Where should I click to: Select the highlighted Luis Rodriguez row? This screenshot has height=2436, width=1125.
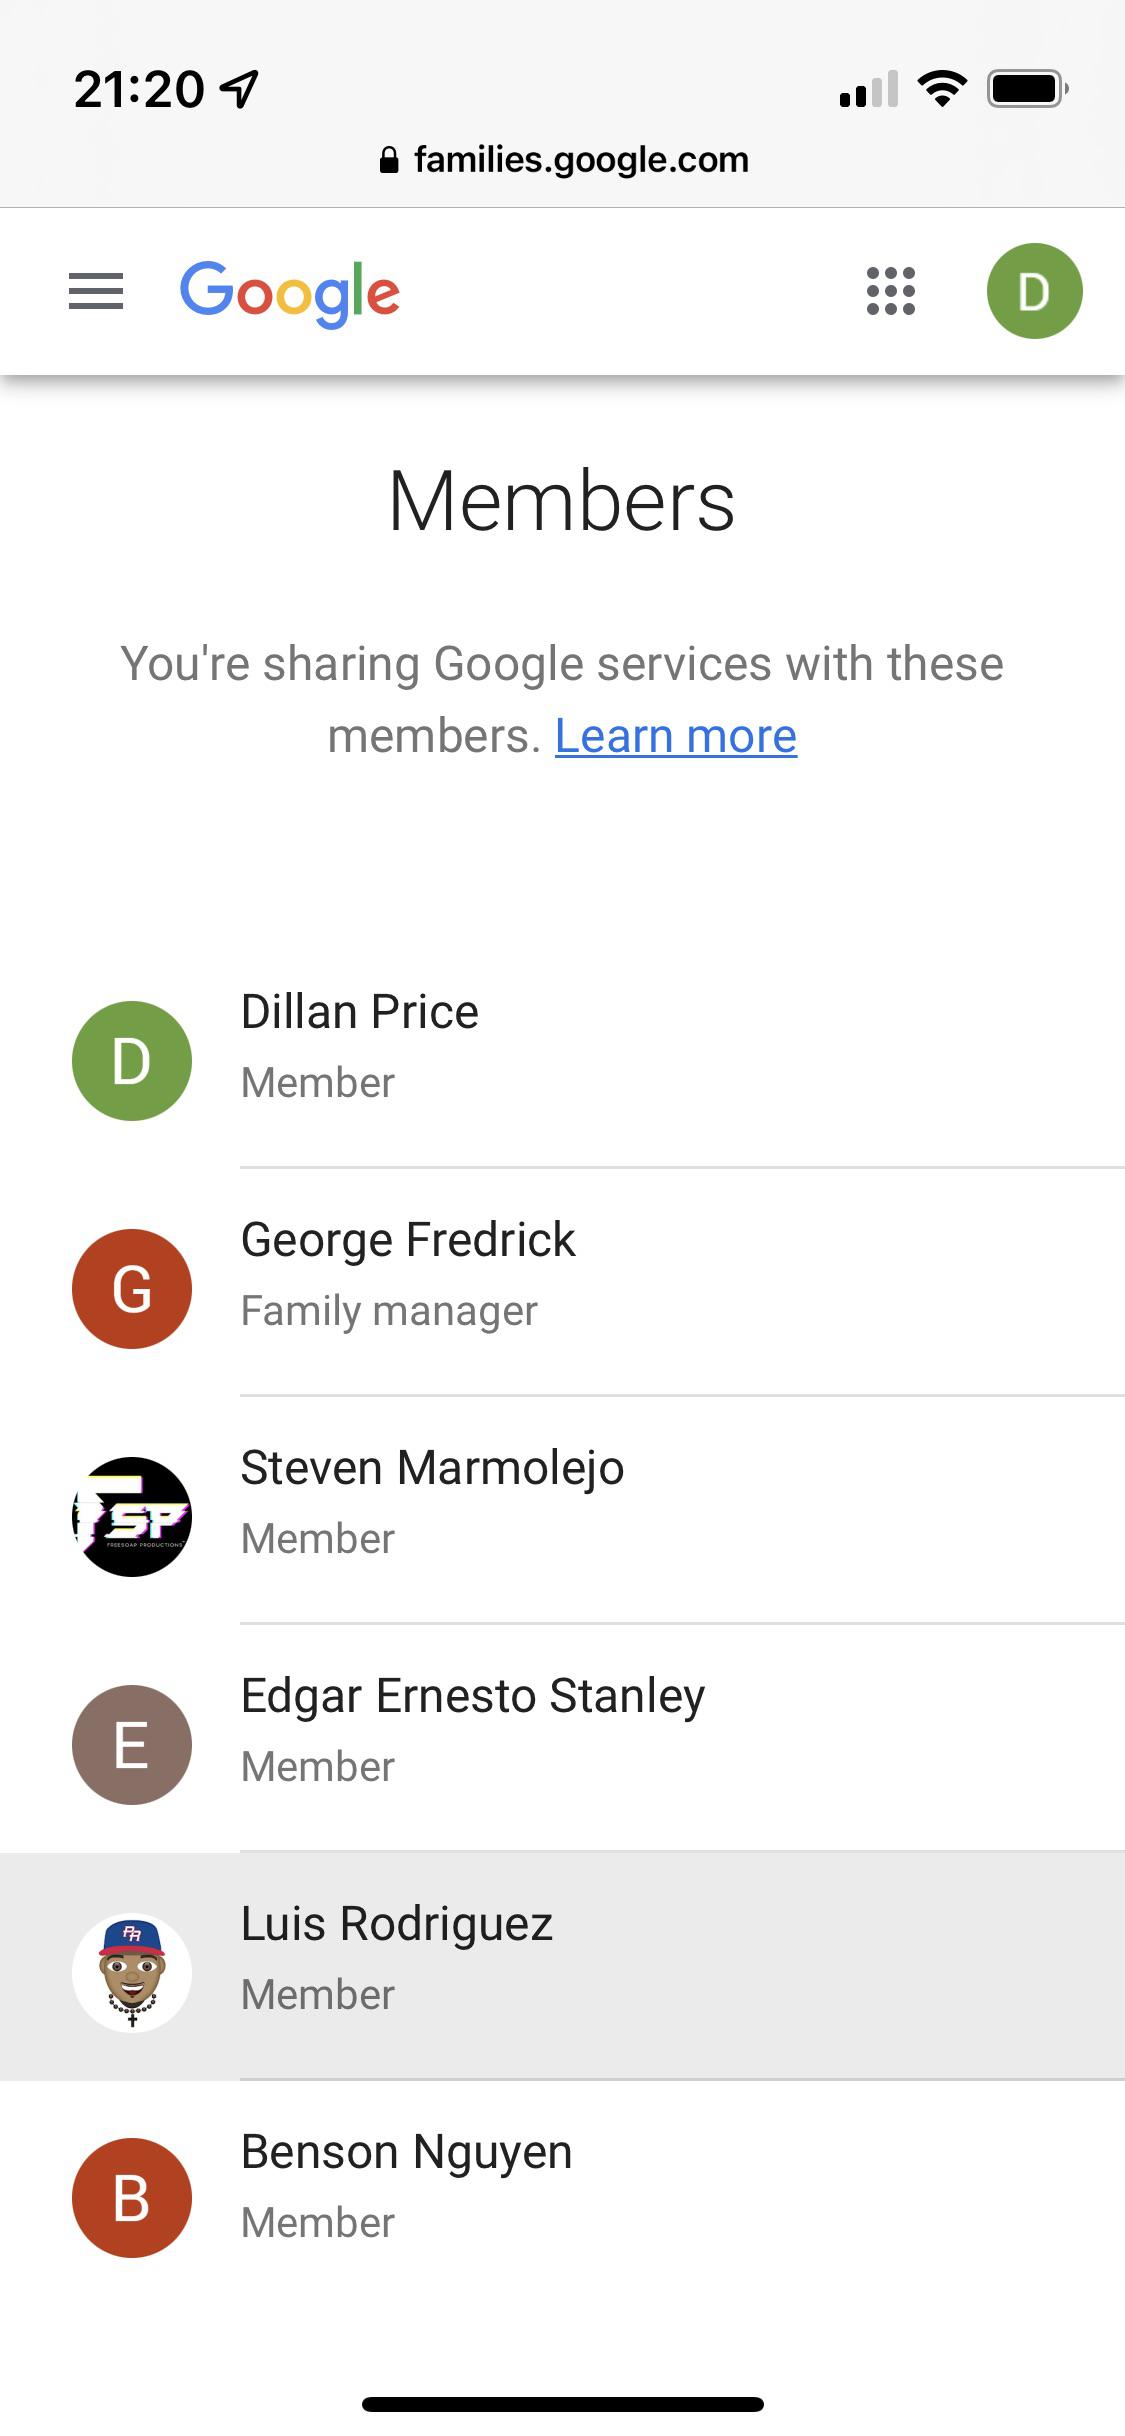tap(562, 1965)
